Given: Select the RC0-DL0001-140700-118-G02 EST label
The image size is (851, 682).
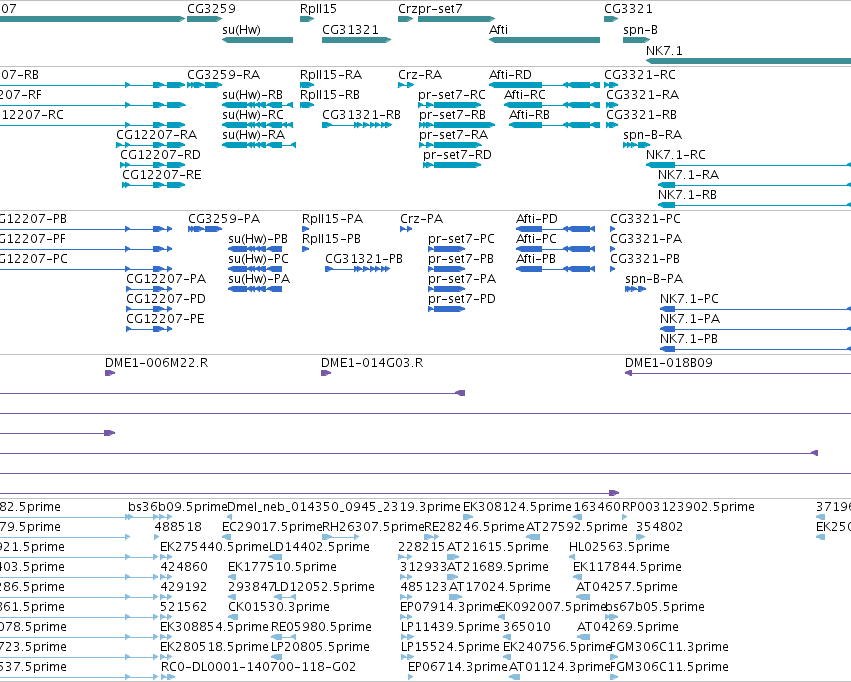Looking at the screenshot, I should coord(258,667).
